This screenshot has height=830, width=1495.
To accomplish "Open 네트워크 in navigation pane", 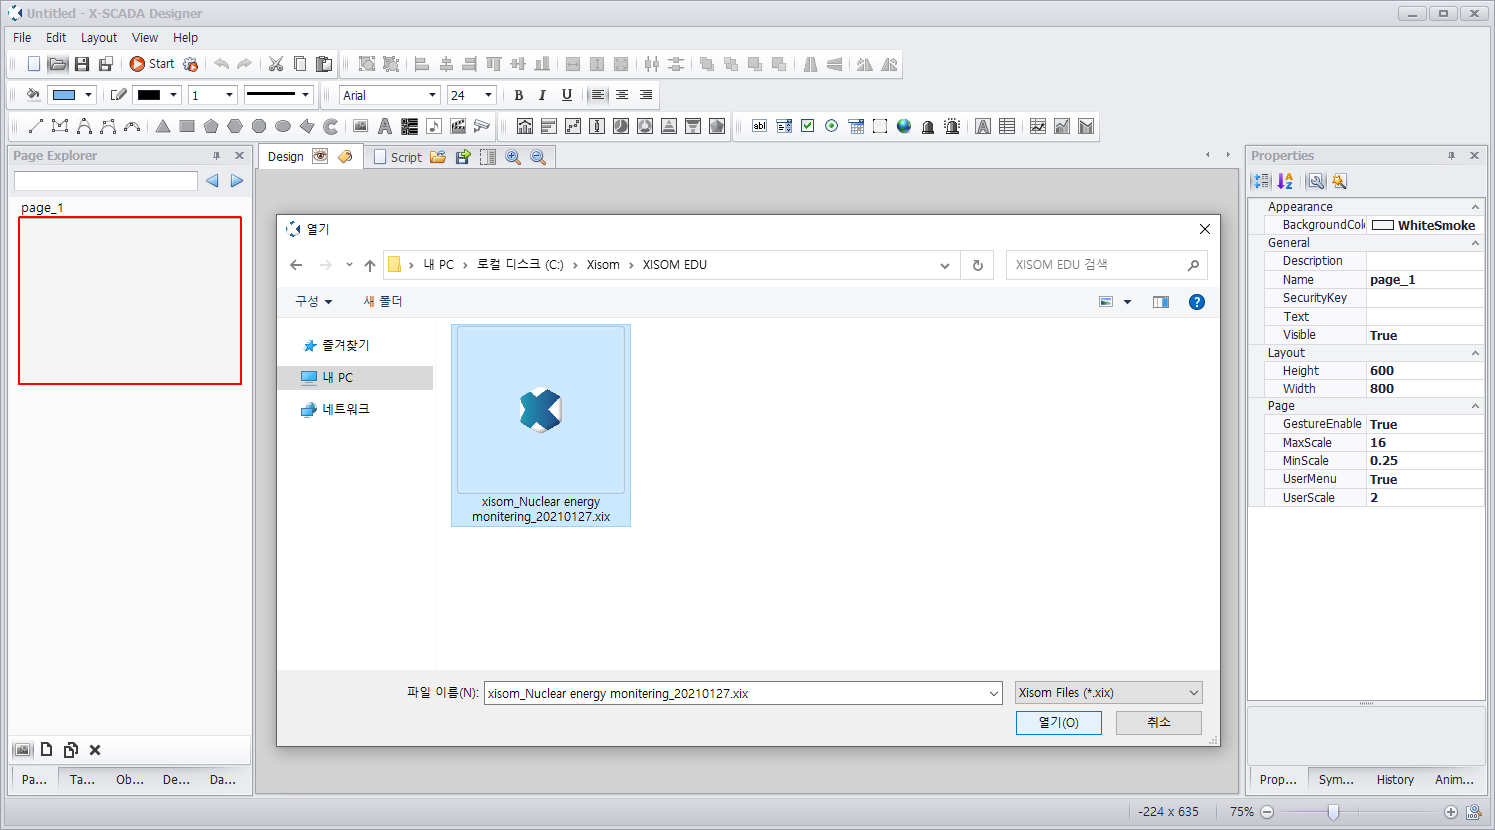I will point(345,409).
